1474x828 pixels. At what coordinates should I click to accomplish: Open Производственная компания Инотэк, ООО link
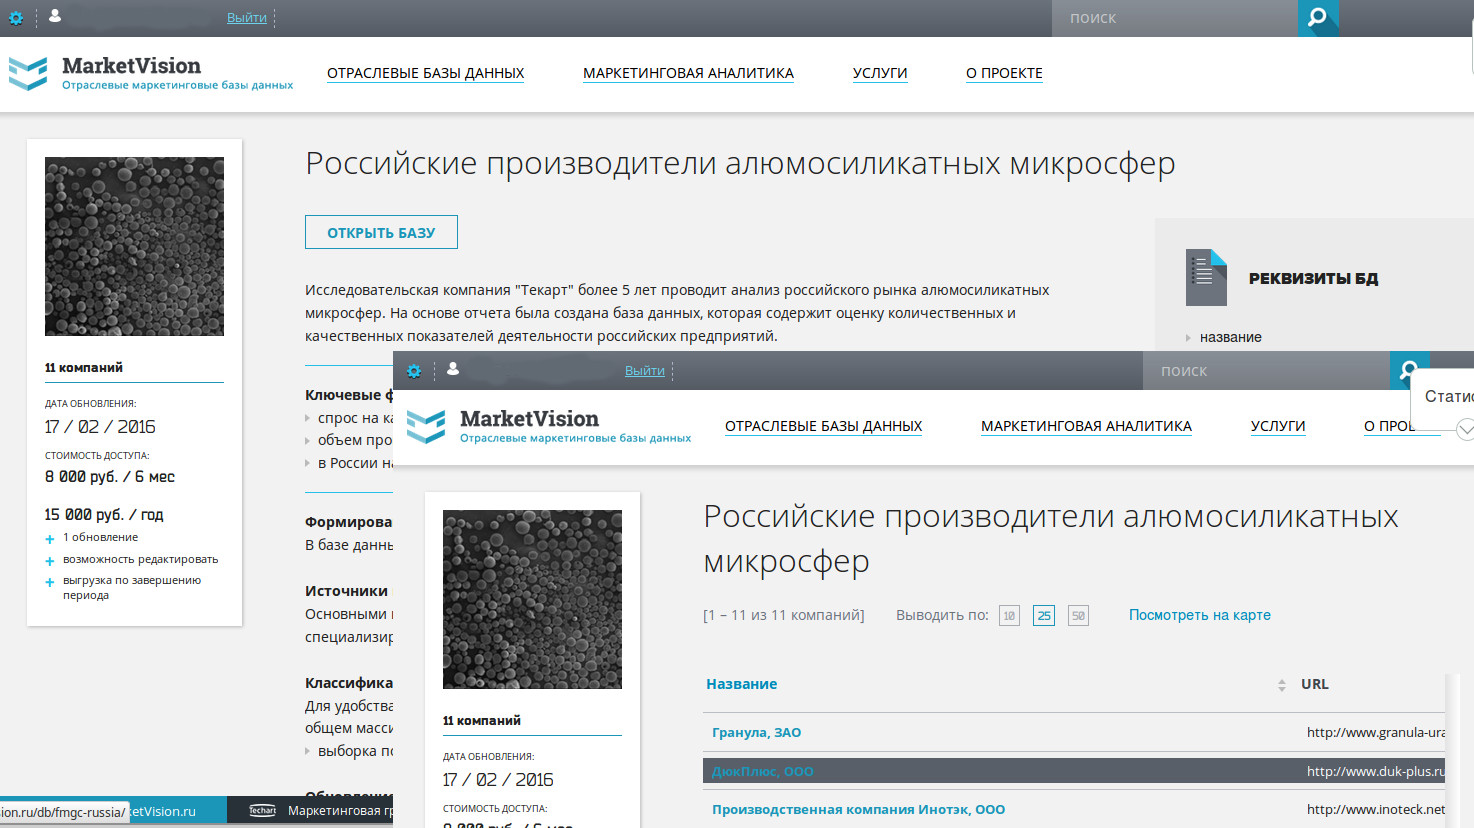coord(859,810)
